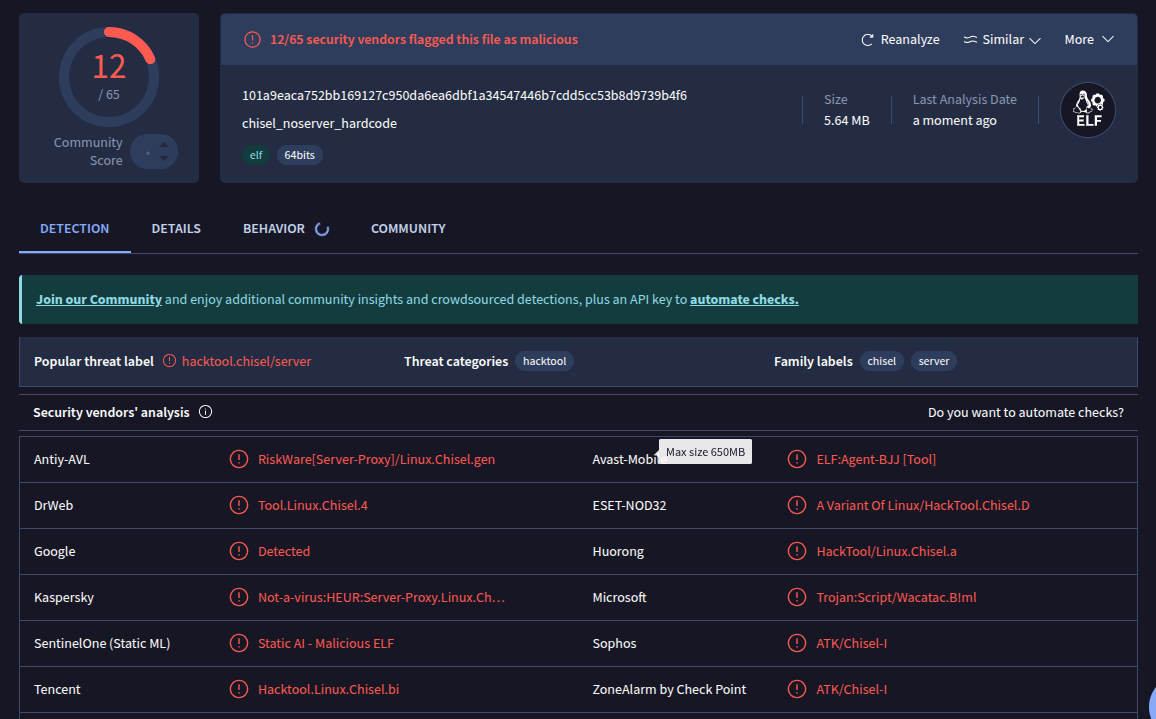Viewport: 1156px width, 719px height.
Task: Click the Google detection warning icon
Action: coord(238,551)
